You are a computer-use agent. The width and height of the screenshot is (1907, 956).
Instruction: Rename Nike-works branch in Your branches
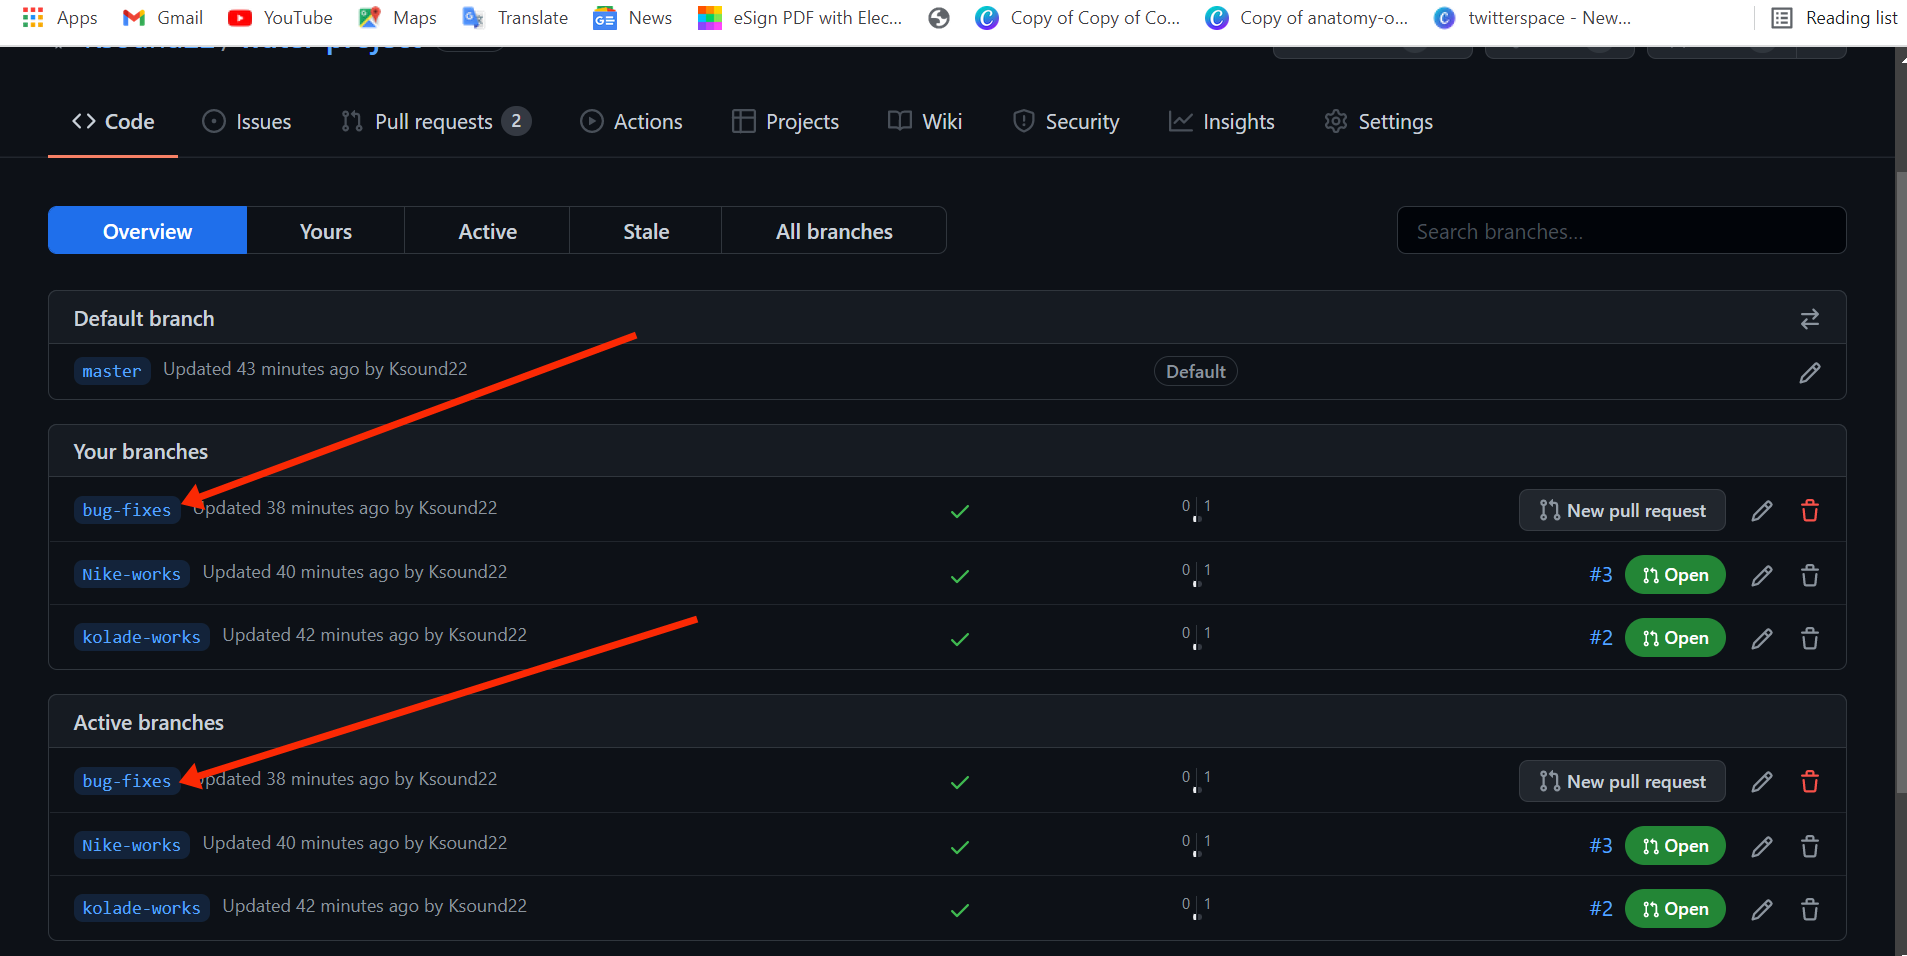pyautogui.click(x=1761, y=575)
